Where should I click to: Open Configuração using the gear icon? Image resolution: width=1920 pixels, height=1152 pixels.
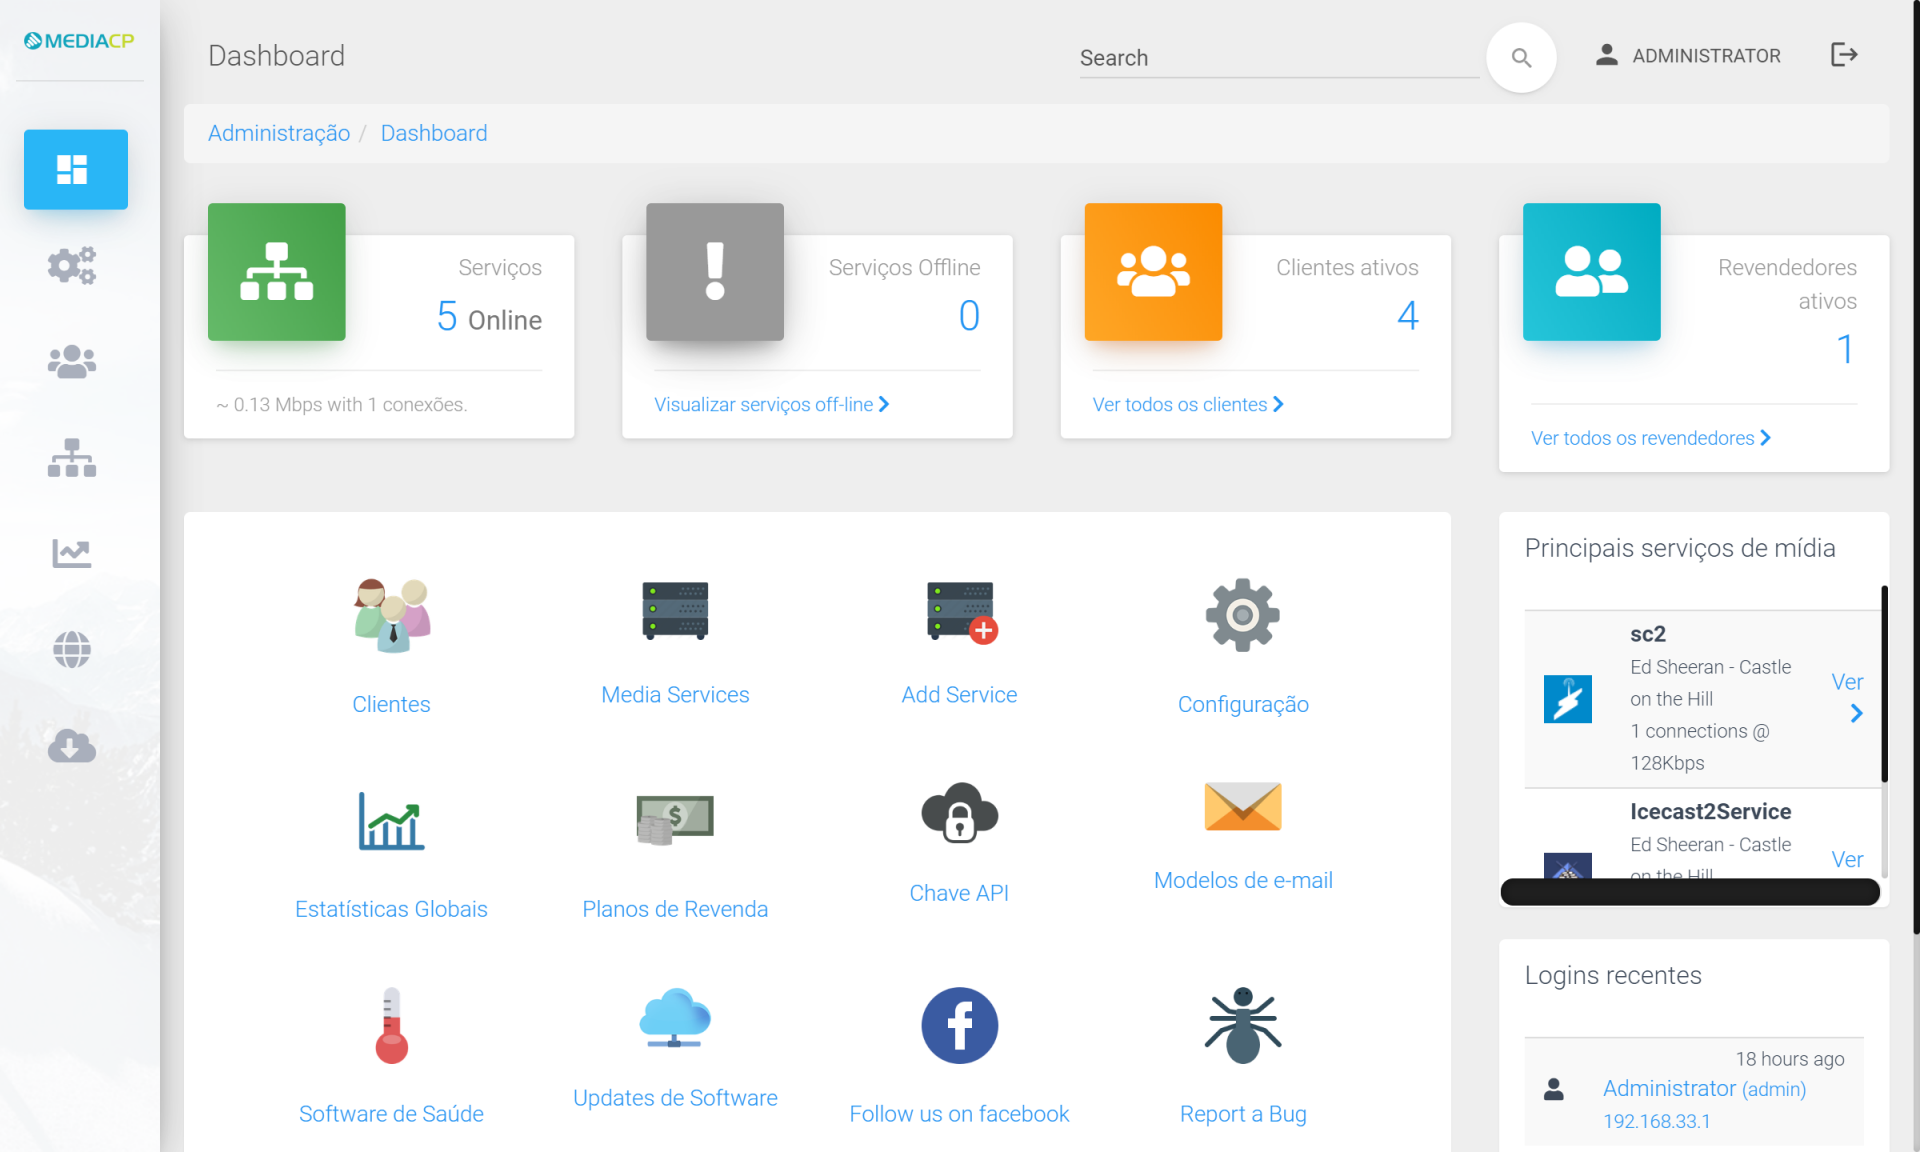pos(1242,614)
